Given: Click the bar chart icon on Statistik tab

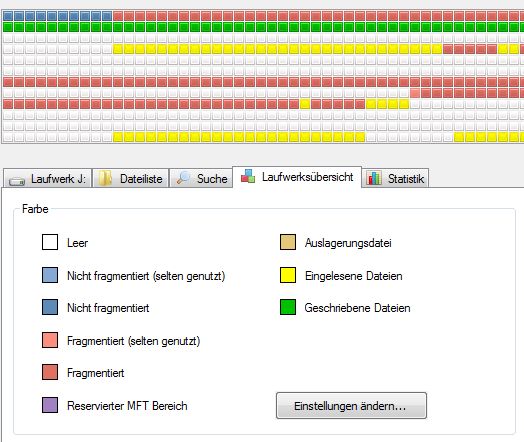Looking at the screenshot, I should tap(374, 178).
